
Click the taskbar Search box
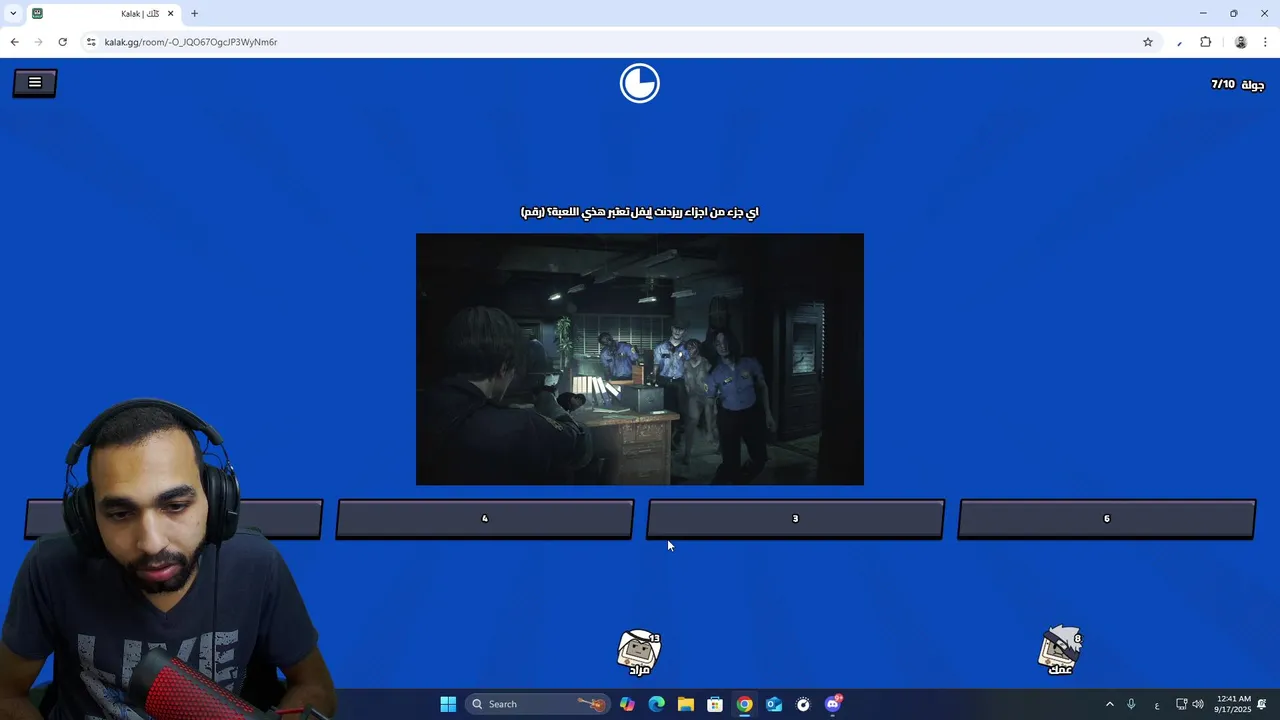point(538,704)
